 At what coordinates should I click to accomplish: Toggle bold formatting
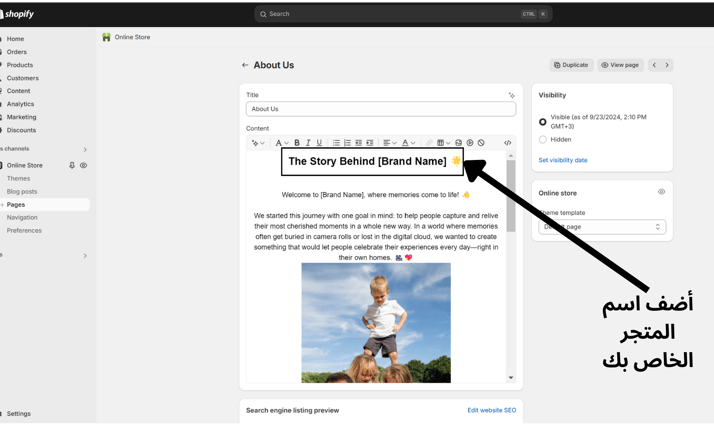(x=297, y=143)
